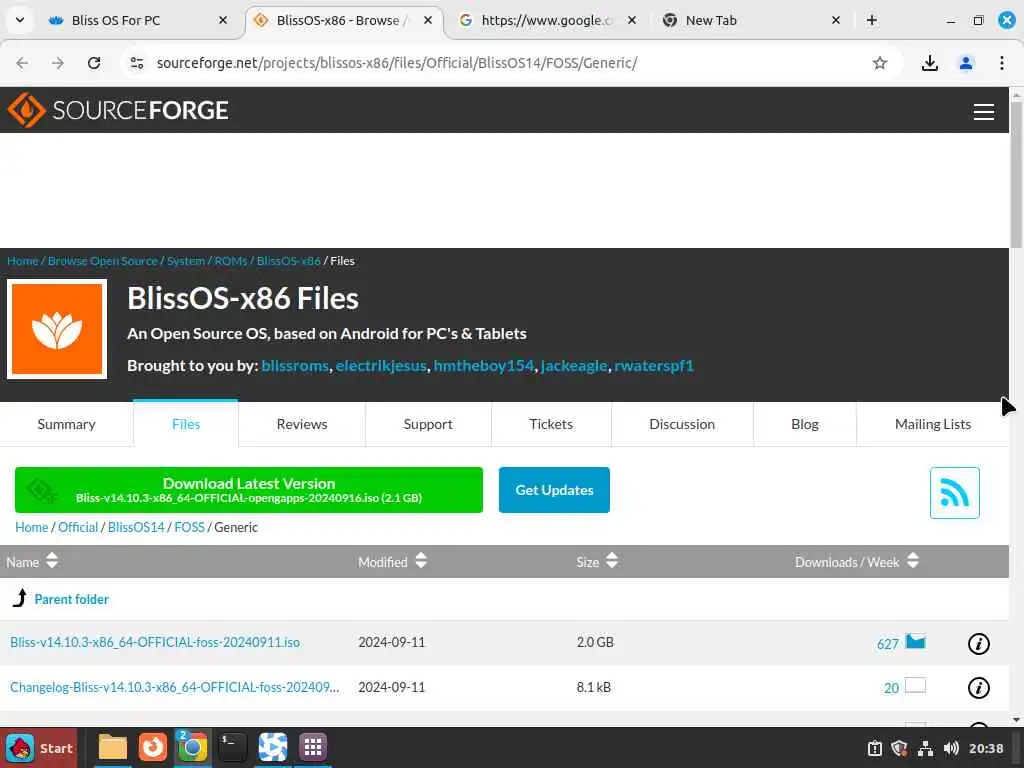The image size is (1024, 768).
Task: Switch to the Bliss OS For PC browser tab
Action: (137, 20)
